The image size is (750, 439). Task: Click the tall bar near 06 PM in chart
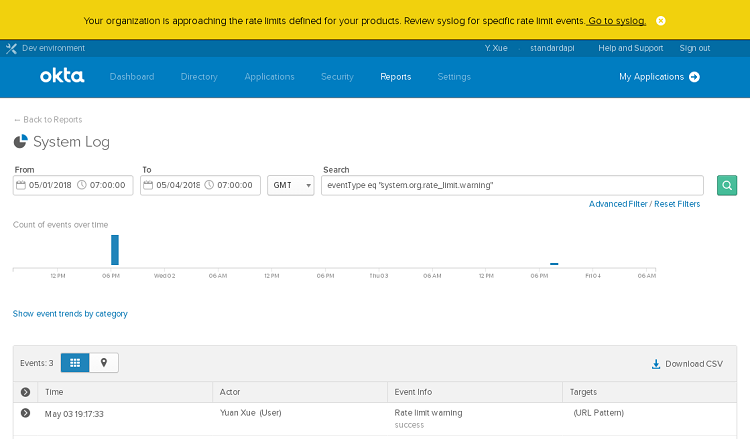[x=115, y=250]
